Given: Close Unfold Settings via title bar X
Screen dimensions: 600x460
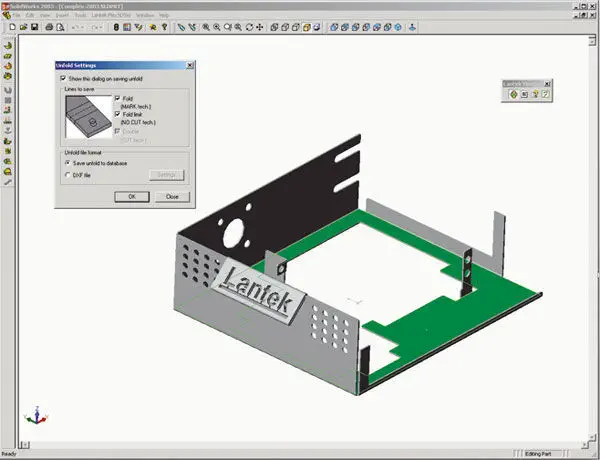Looking at the screenshot, I should pos(188,66).
